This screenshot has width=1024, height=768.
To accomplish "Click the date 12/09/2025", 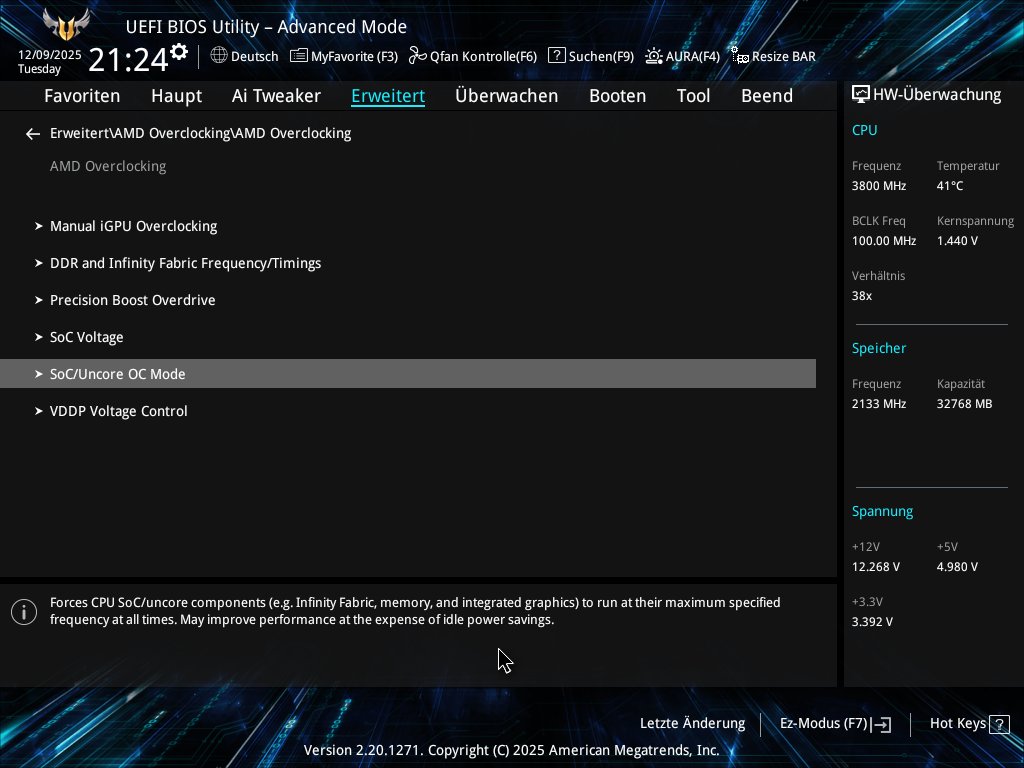I will coord(50,55).
